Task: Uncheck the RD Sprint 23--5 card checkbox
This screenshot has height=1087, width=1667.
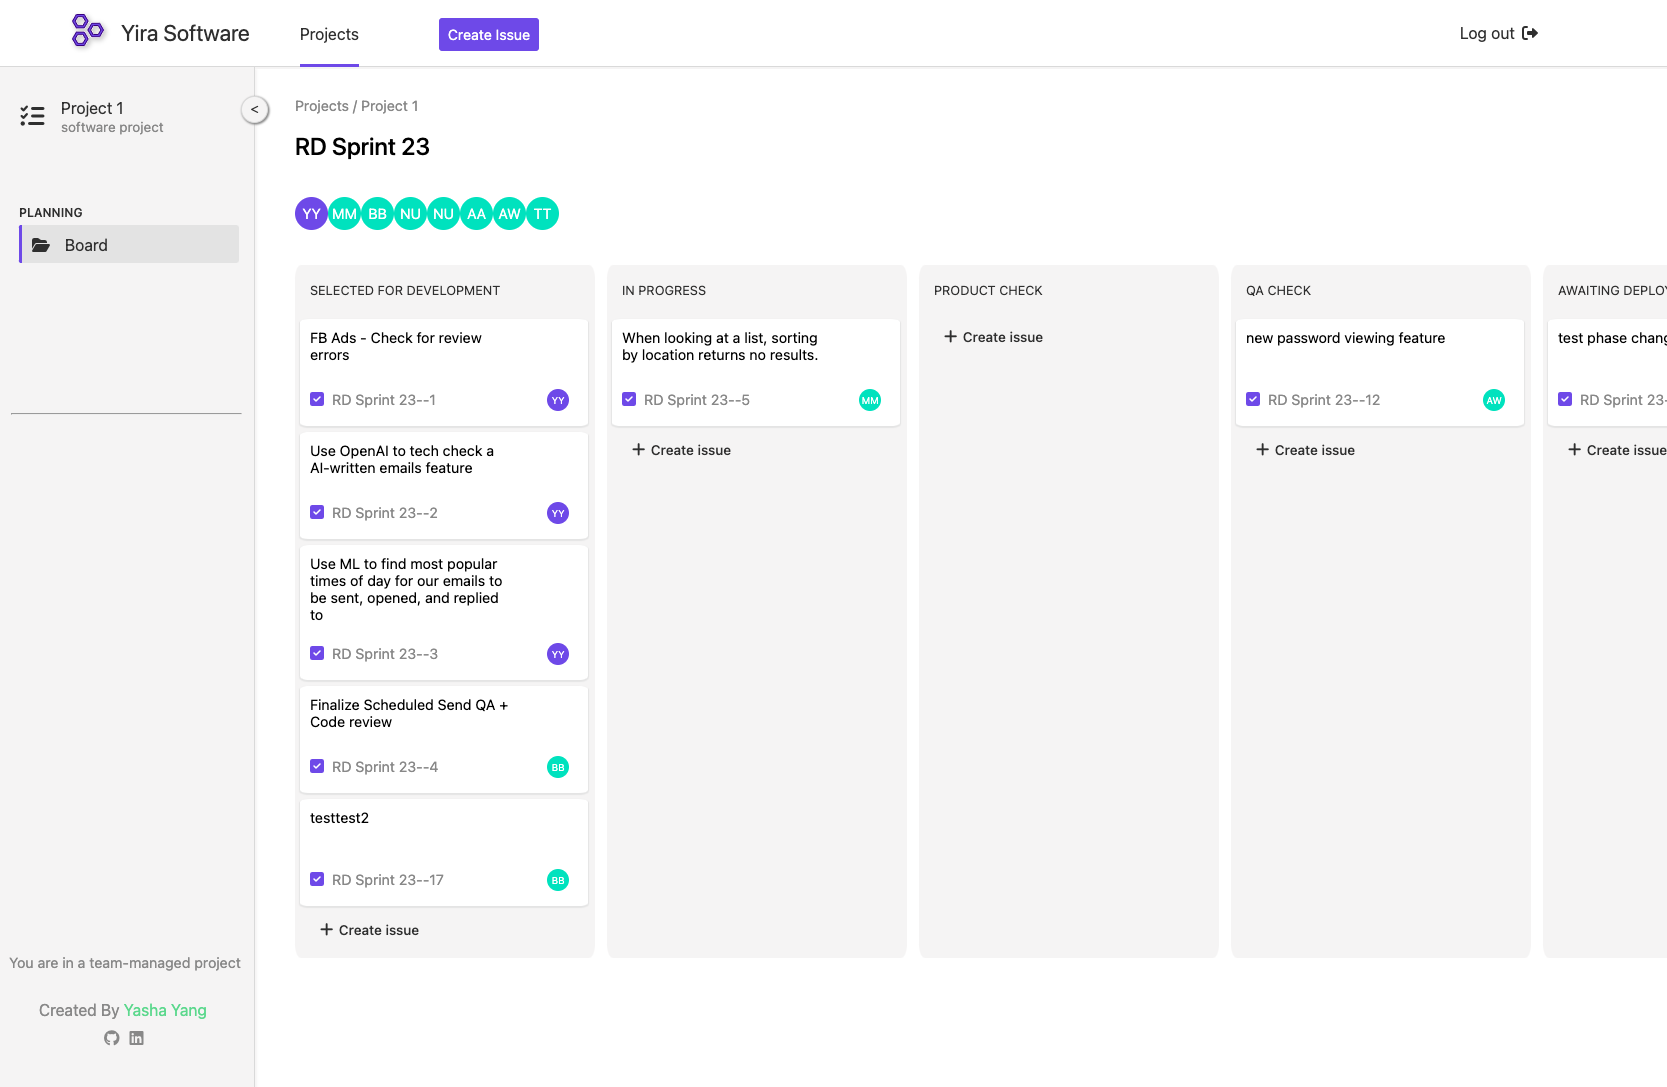Action: (x=629, y=399)
